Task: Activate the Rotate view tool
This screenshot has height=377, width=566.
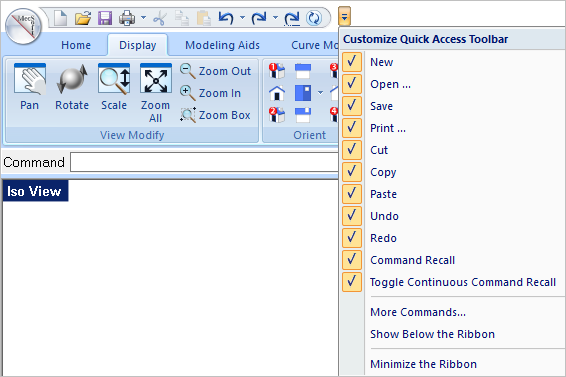Action: (x=72, y=87)
